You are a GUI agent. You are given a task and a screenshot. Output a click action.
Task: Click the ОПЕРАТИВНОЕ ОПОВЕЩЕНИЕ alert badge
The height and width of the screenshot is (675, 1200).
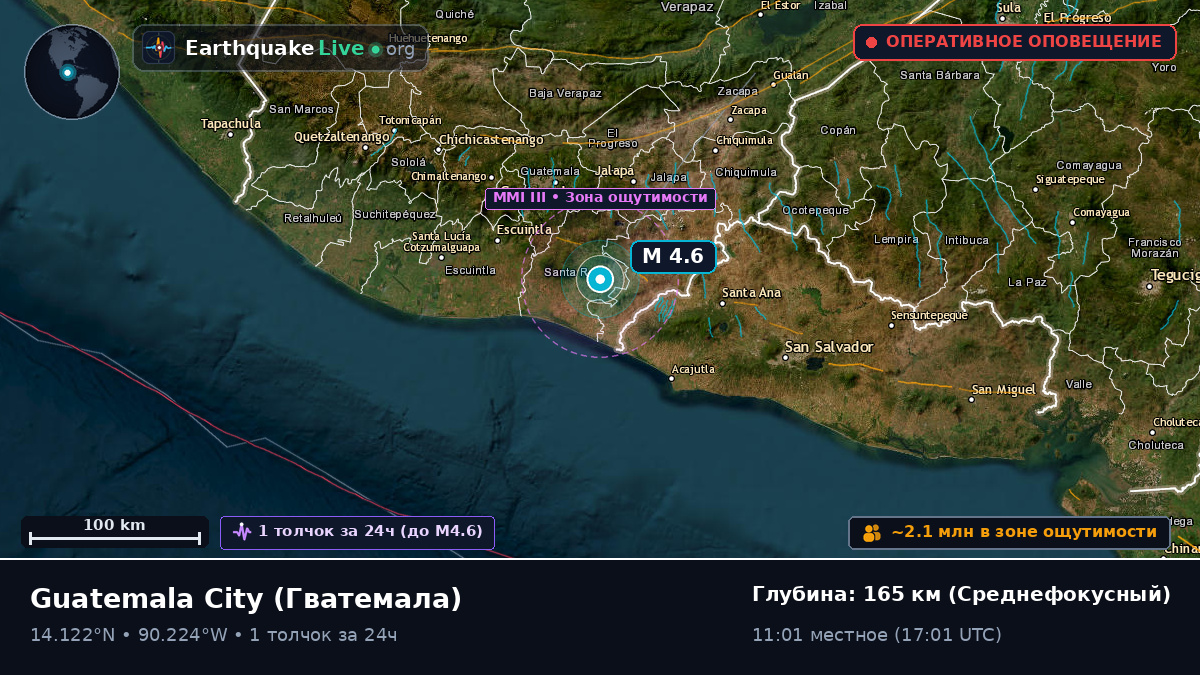tap(1015, 42)
